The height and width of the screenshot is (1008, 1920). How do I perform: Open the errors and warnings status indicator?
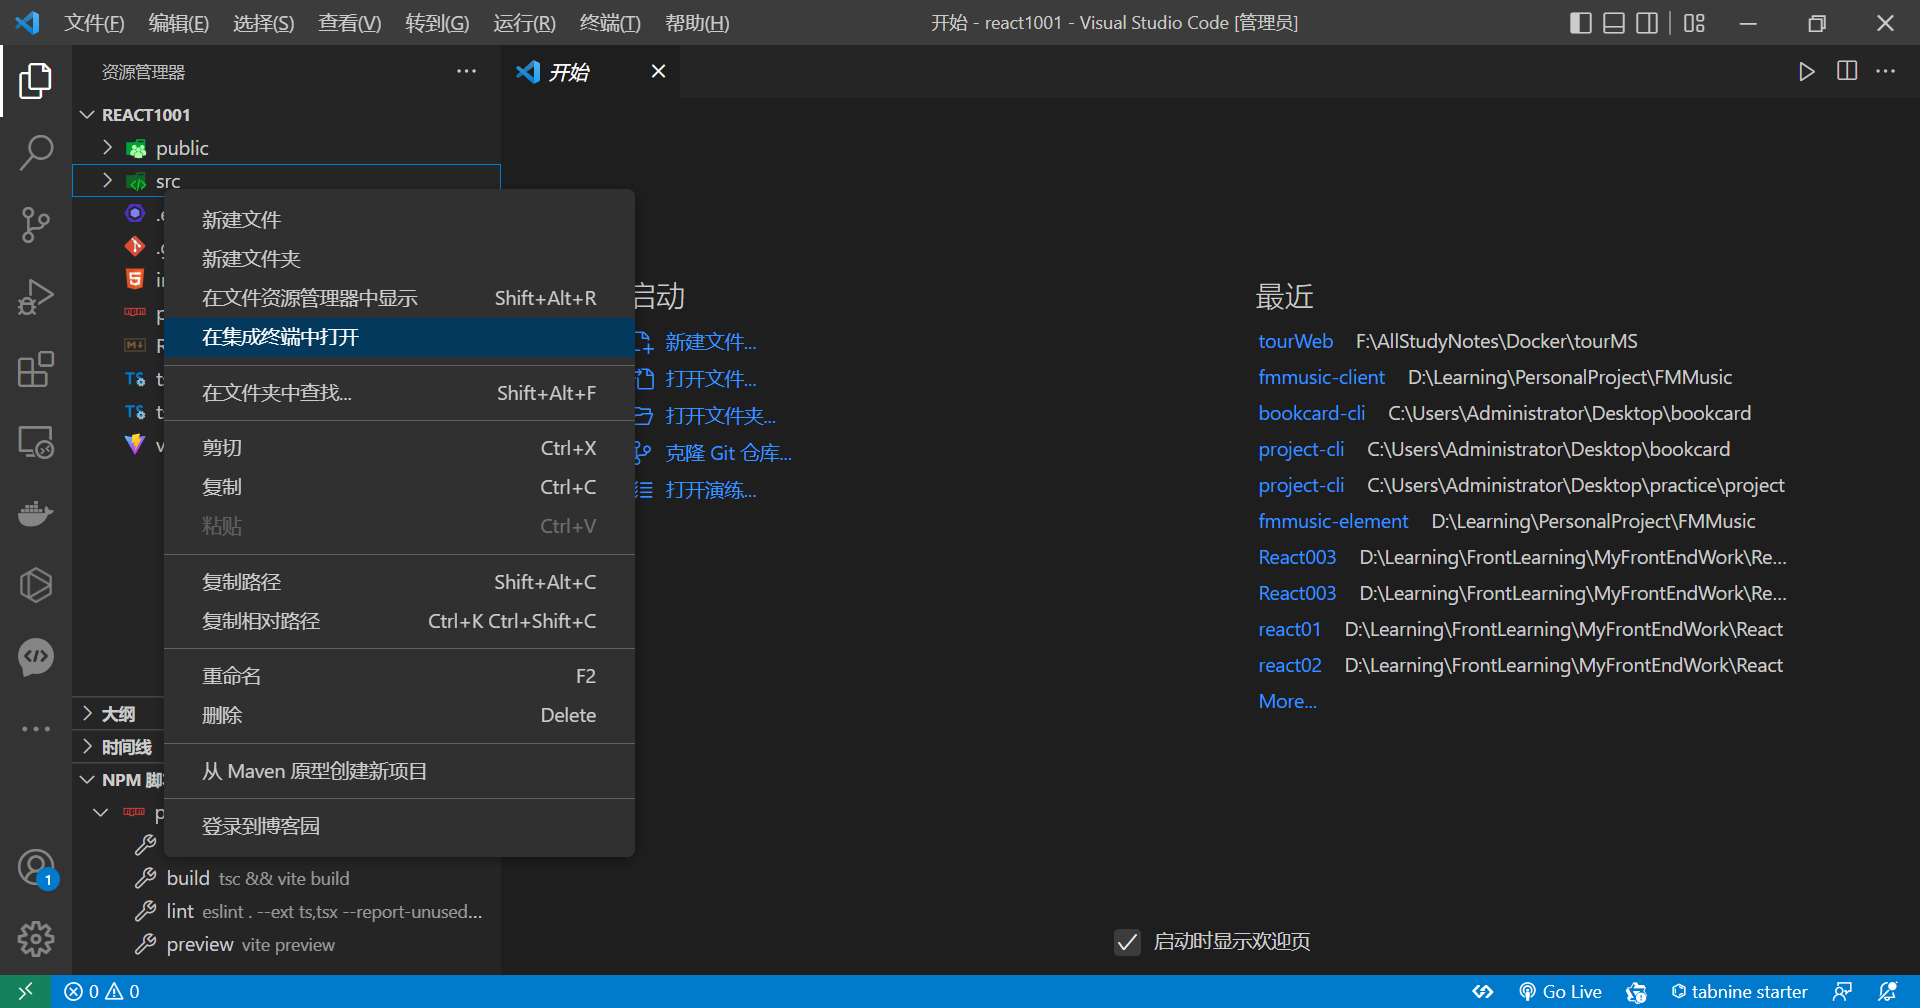click(x=102, y=991)
